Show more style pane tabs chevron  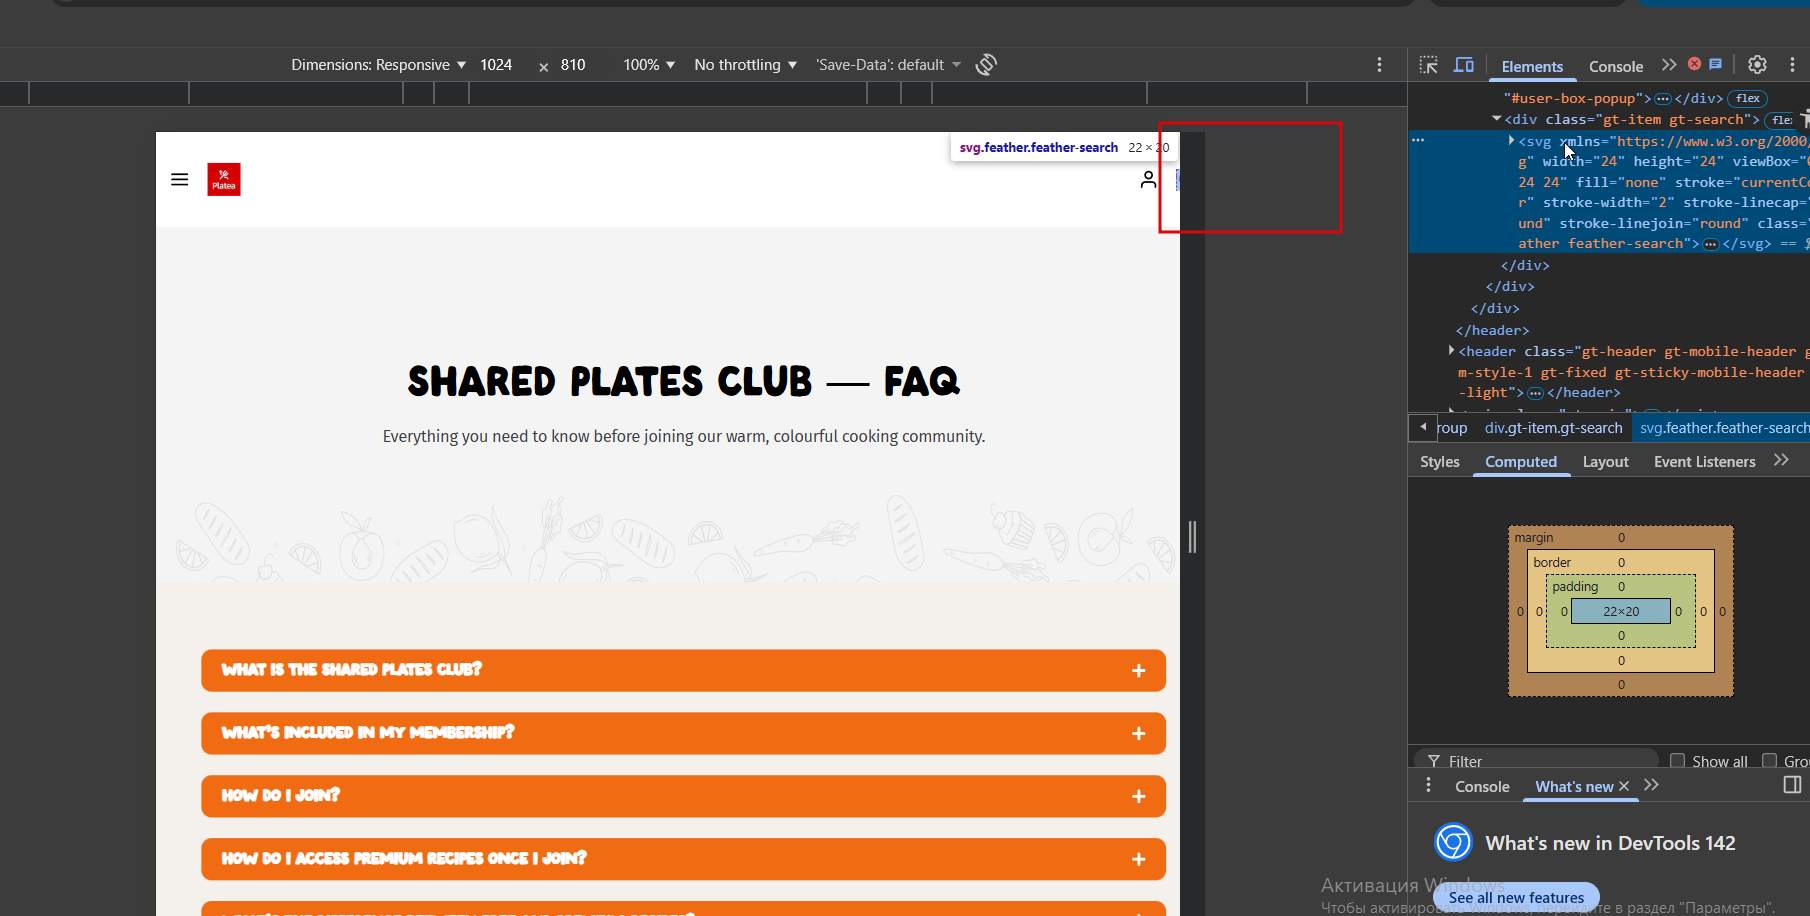tap(1781, 460)
